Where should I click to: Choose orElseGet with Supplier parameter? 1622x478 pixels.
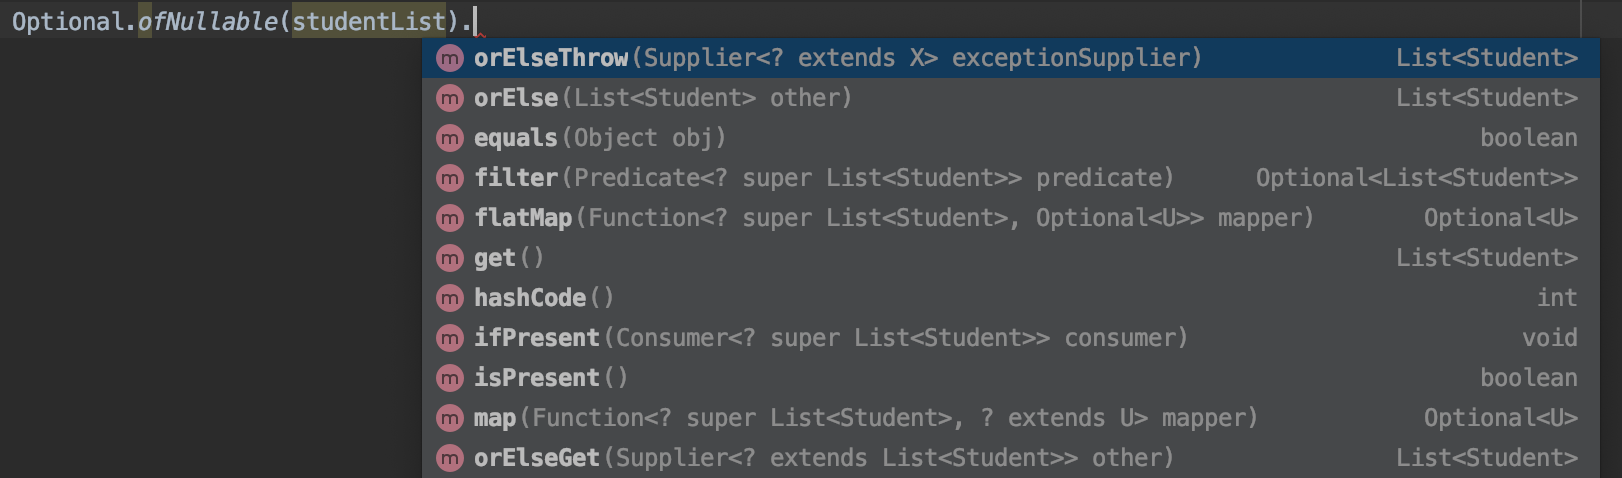1010,458
